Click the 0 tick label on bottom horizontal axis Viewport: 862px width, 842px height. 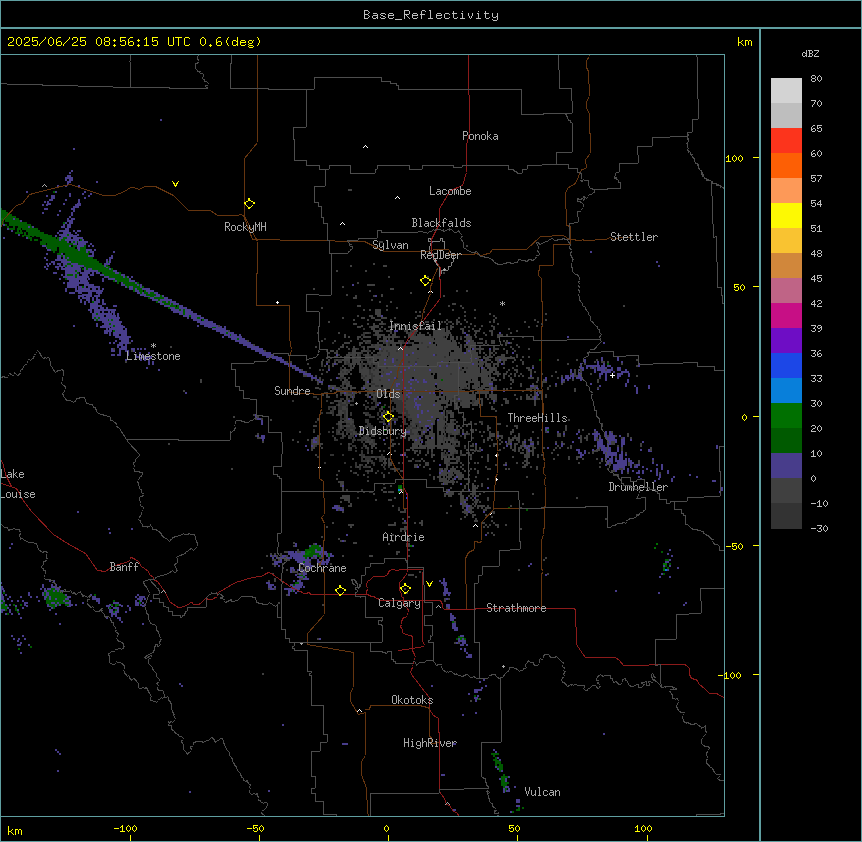[x=386, y=828]
